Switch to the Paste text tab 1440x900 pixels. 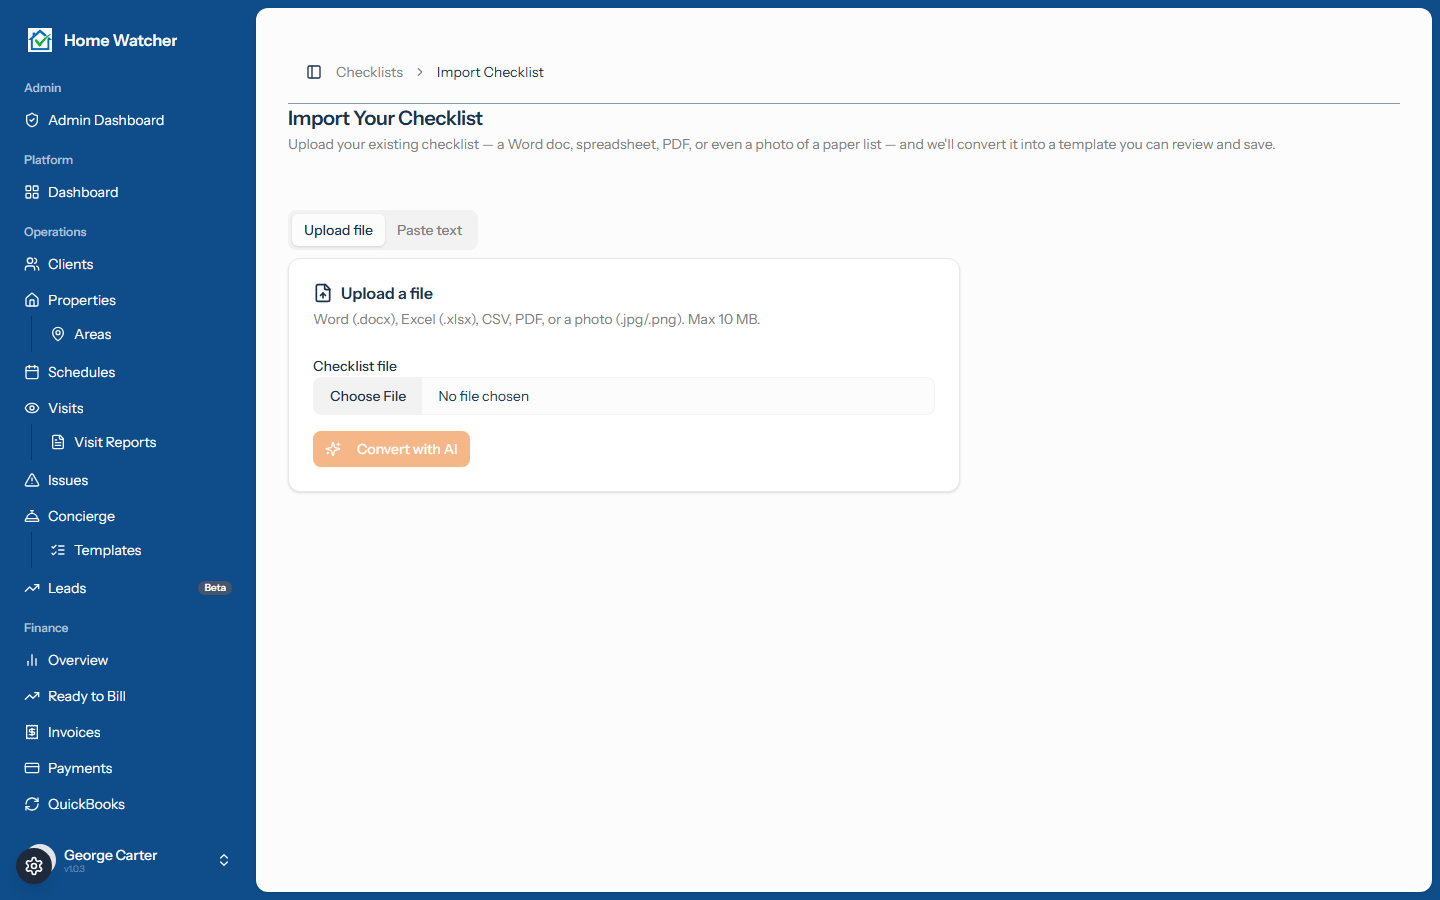(429, 230)
